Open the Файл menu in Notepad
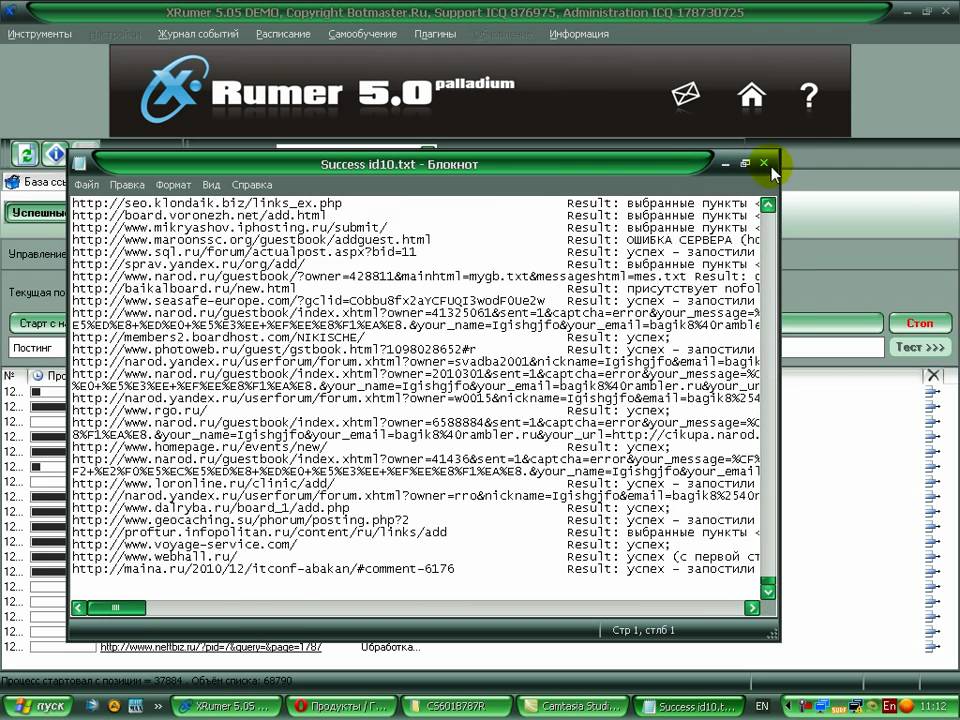The image size is (960, 720). click(86, 185)
